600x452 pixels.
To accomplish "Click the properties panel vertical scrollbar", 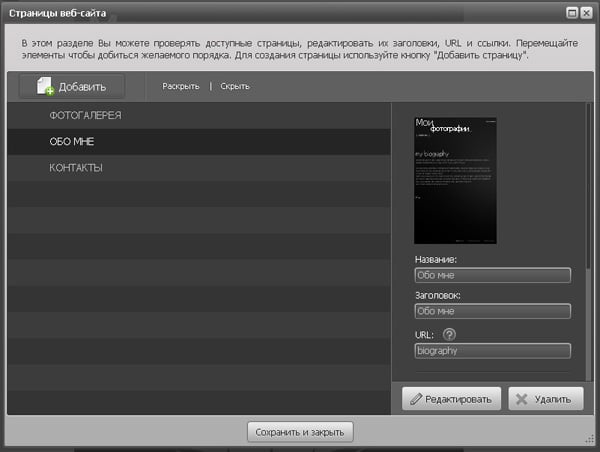I will [x=588, y=240].
